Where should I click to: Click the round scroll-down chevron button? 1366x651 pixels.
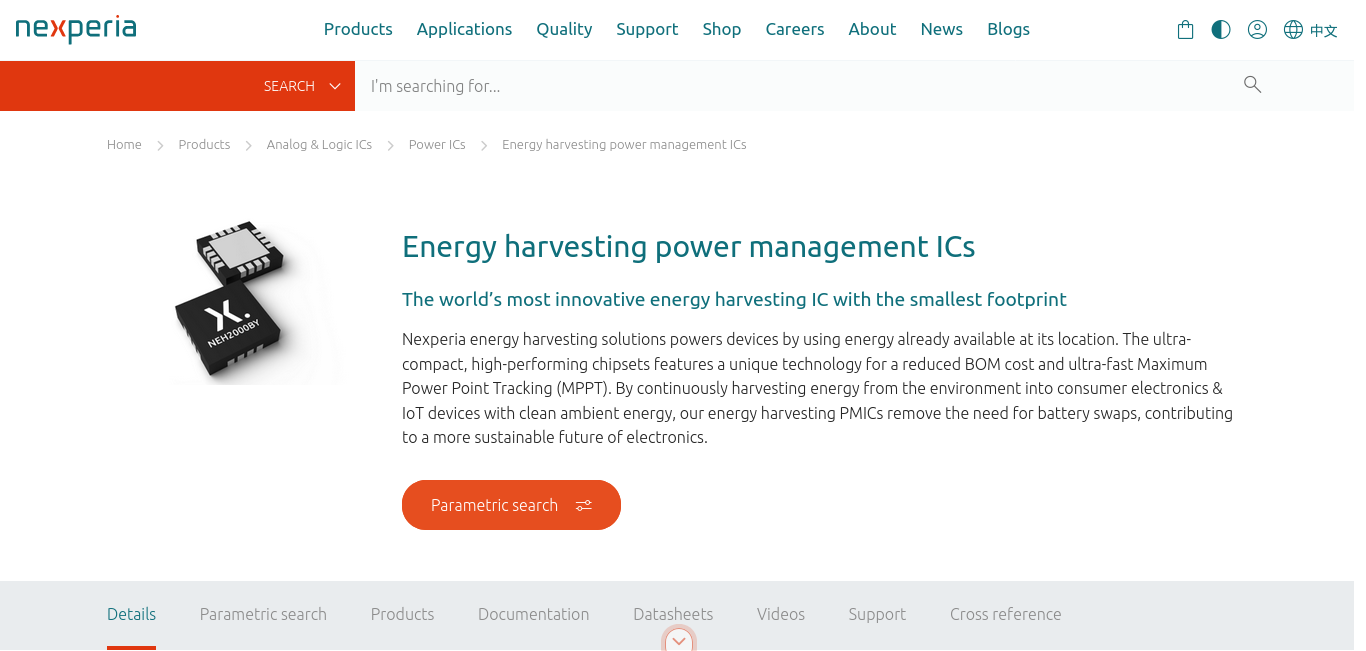679,639
